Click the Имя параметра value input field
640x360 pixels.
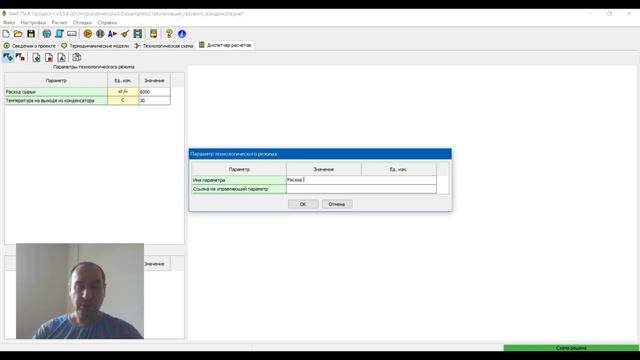click(x=361, y=180)
